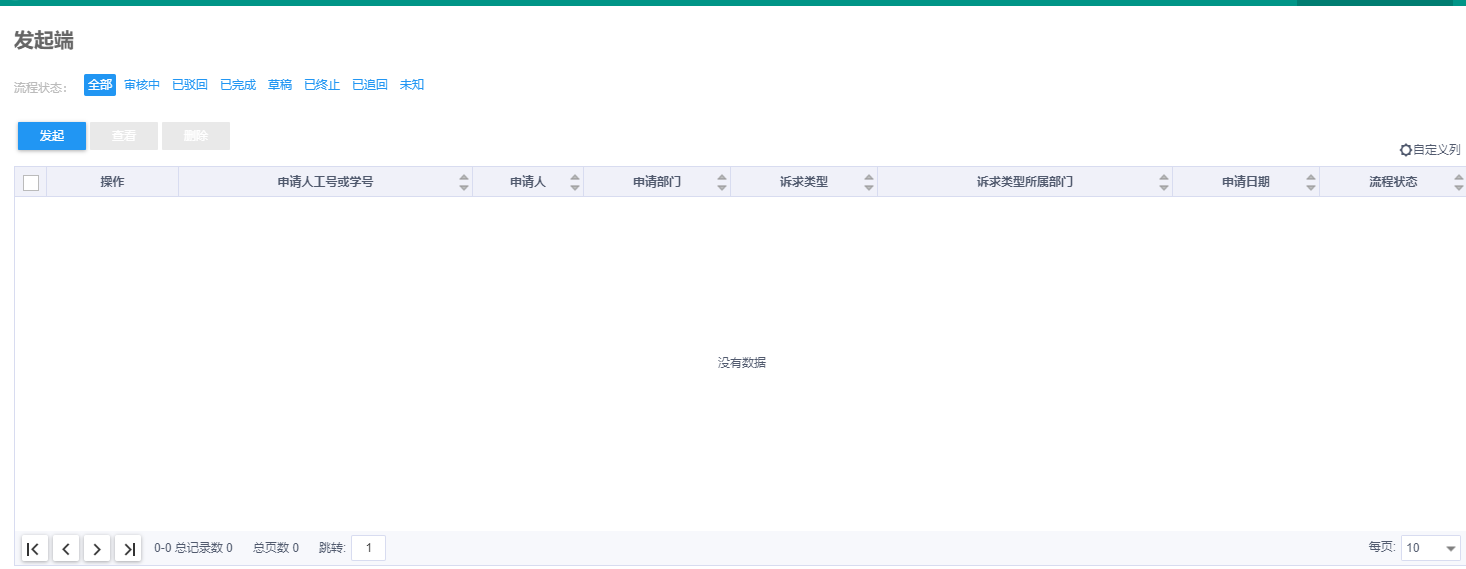1466x569 pixels.
Task: Go to the next page
Action: pos(97,548)
